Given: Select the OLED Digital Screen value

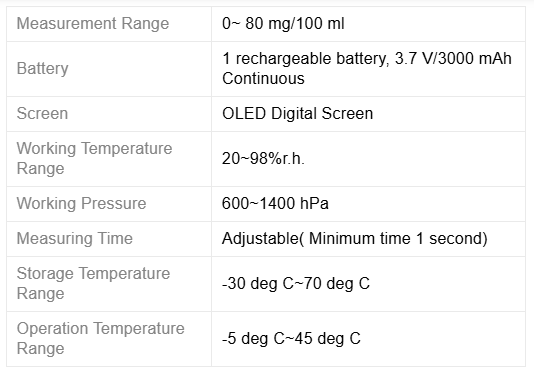Looking at the screenshot, I should (297, 113).
